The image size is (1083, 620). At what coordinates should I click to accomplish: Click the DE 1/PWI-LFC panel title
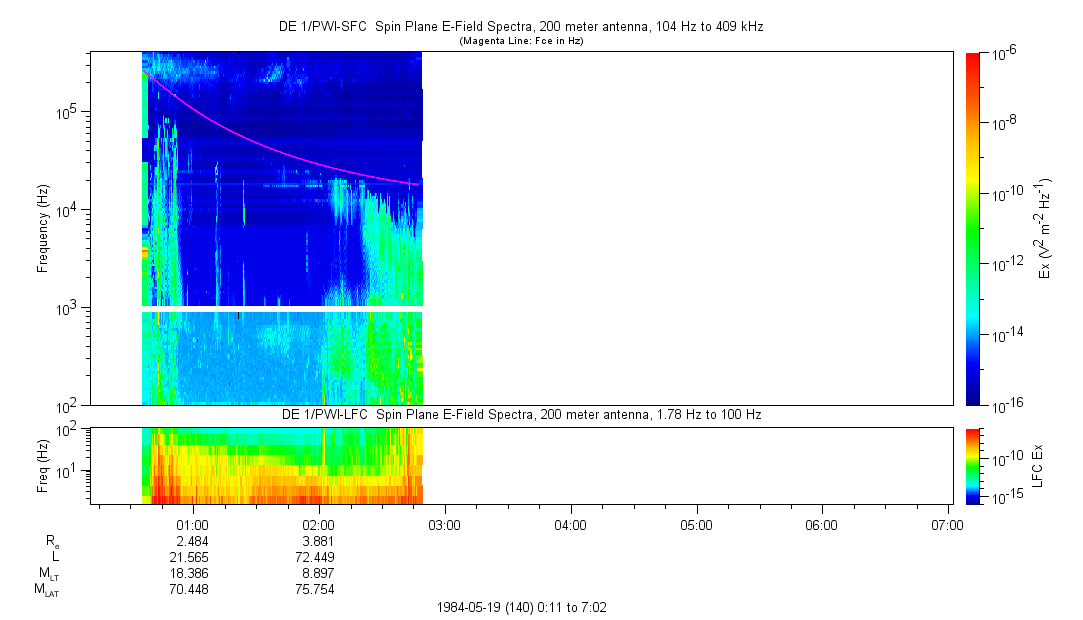[x=521, y=414]
